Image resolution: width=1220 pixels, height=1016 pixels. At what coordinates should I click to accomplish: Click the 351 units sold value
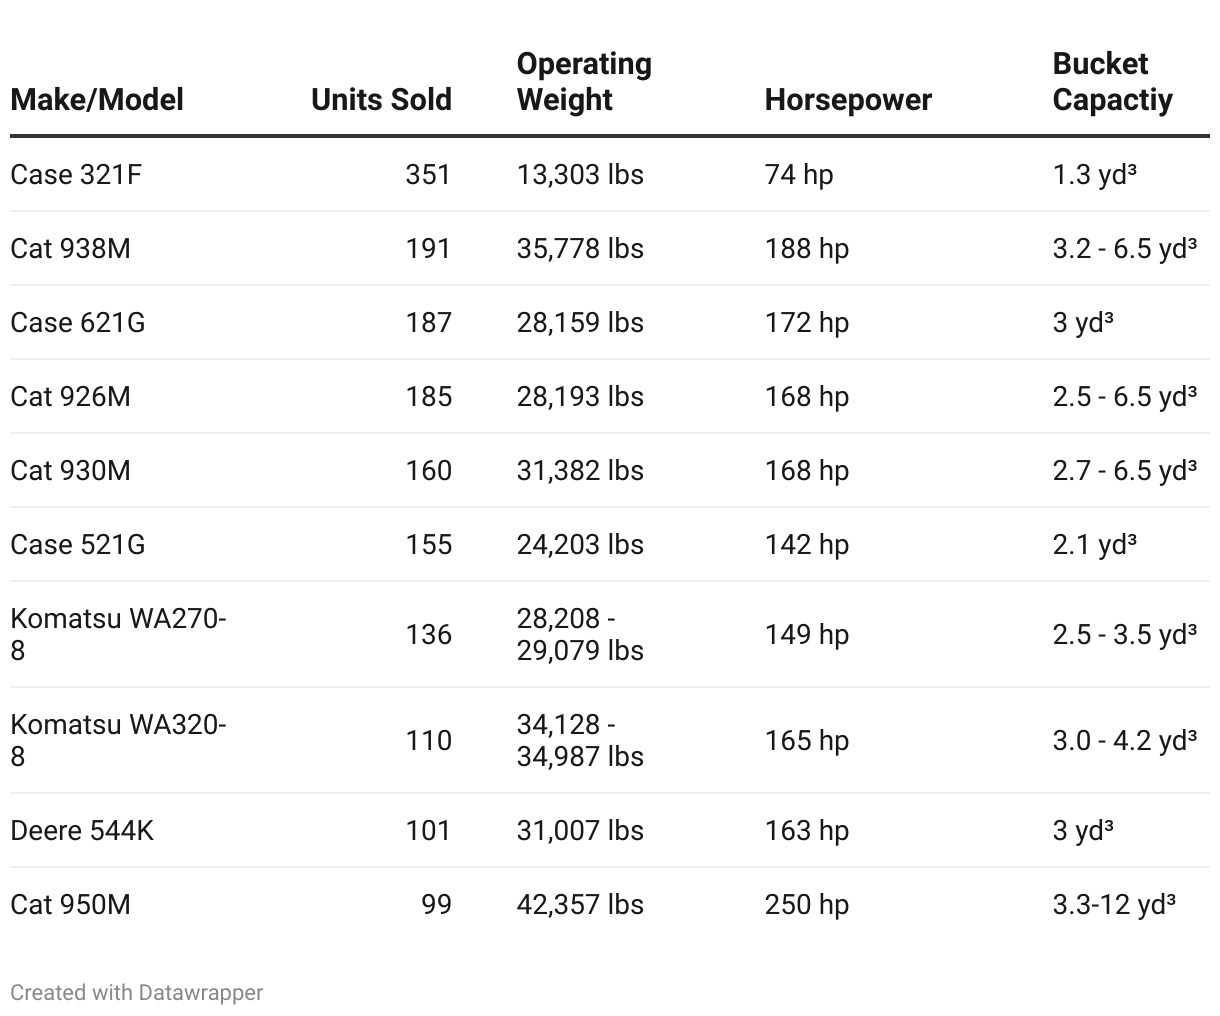(428, 175)
